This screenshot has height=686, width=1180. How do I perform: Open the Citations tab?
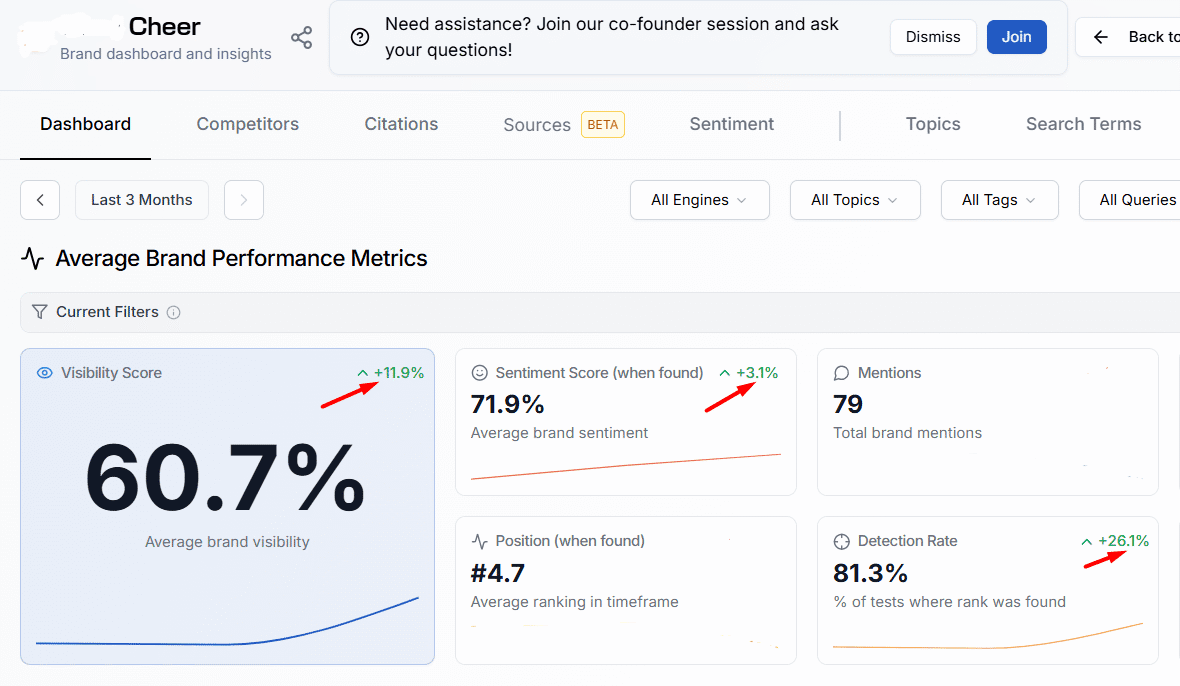click(401, 124)
